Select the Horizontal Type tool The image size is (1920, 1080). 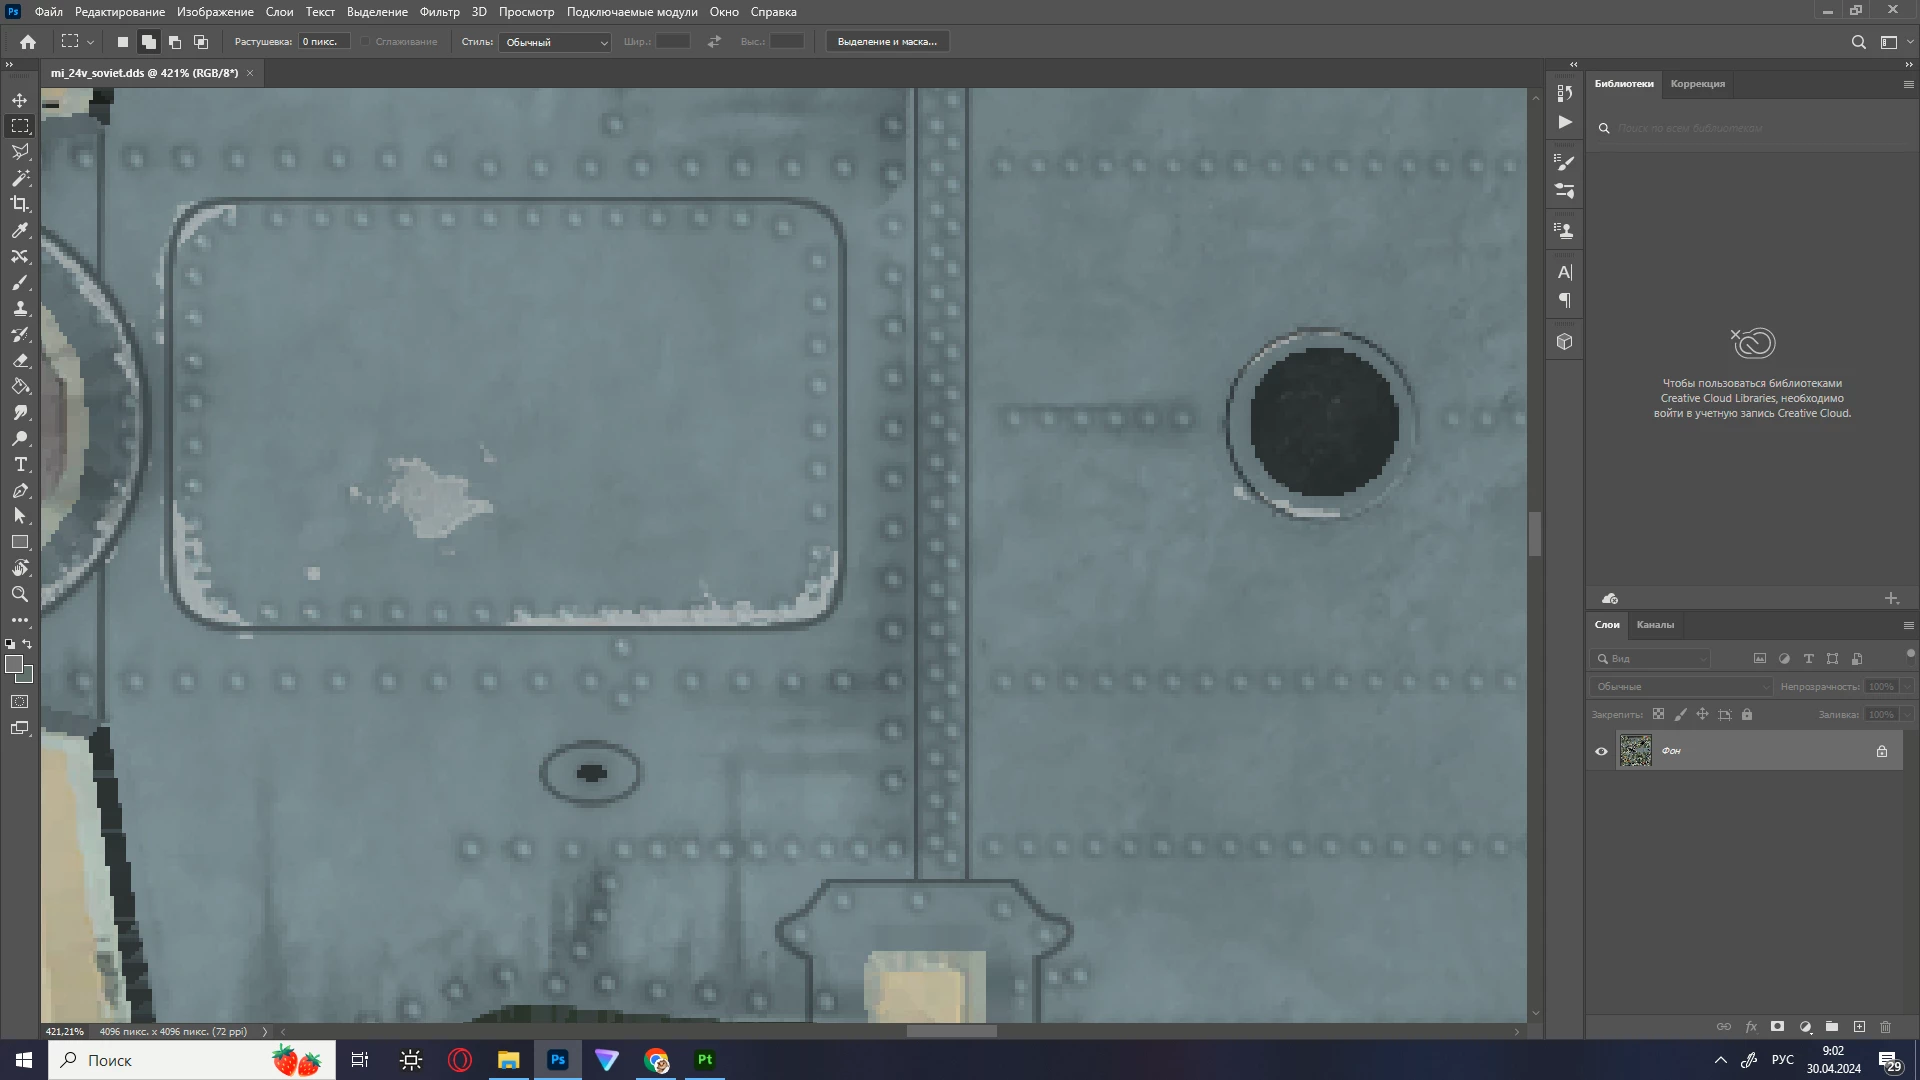(20, 464)
